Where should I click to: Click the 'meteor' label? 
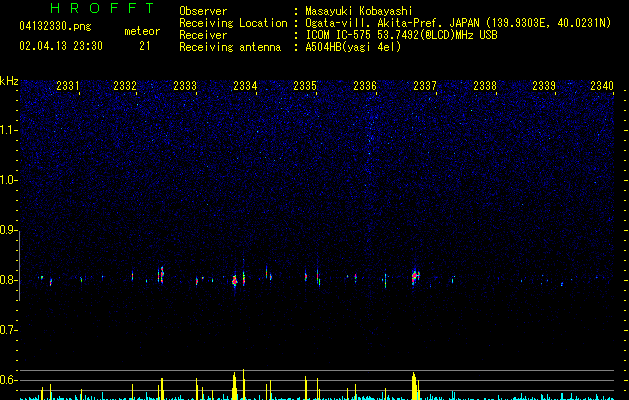(142, 31)
